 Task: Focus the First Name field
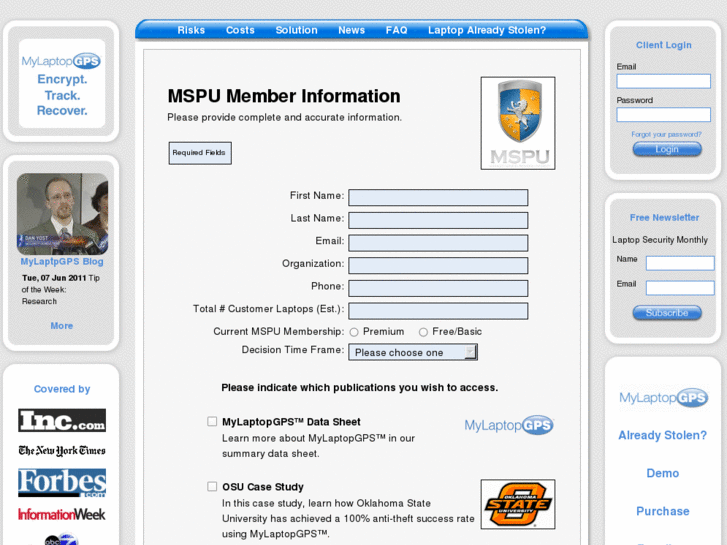click(x=438, y=197)
